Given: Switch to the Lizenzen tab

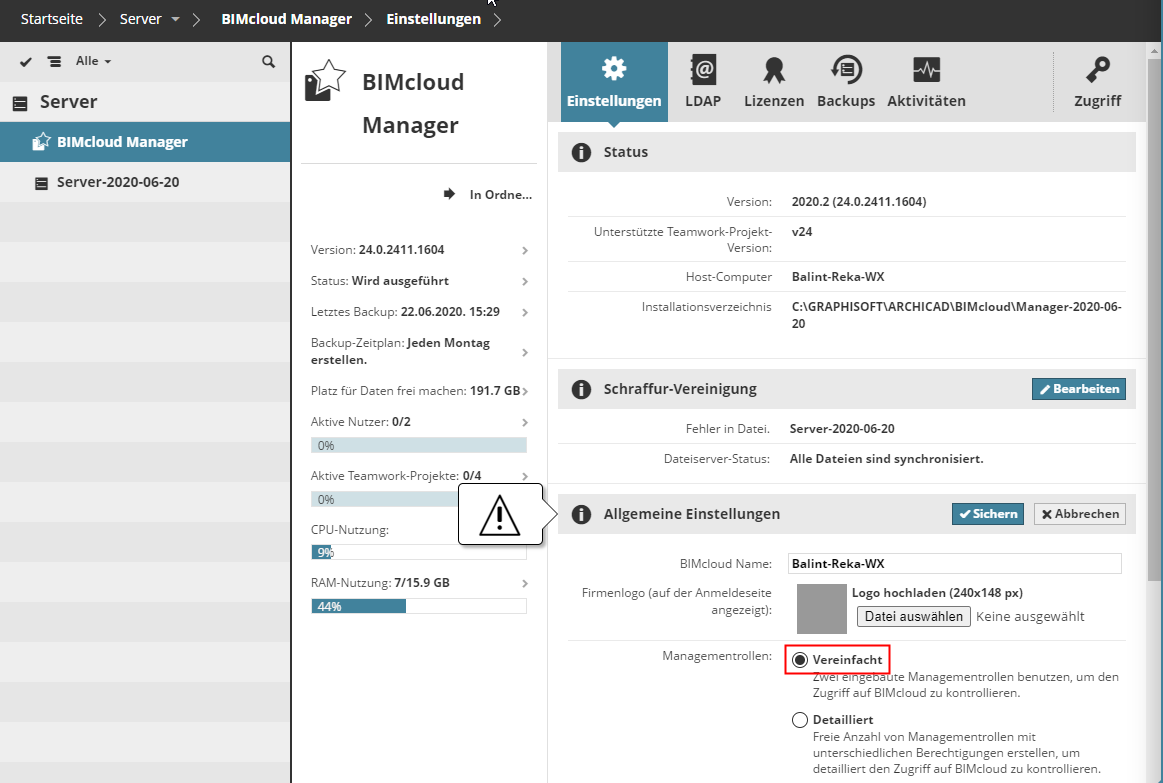Looking at the screenshot, I should 774,82.
